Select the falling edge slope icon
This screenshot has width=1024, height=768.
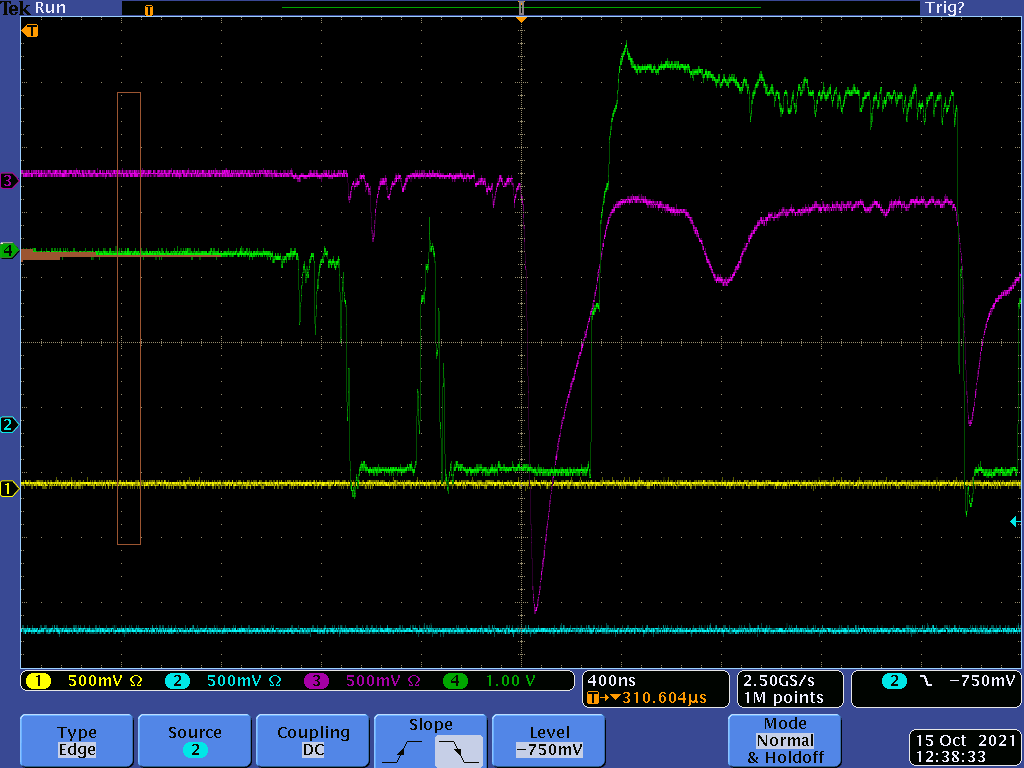(459, 749)
